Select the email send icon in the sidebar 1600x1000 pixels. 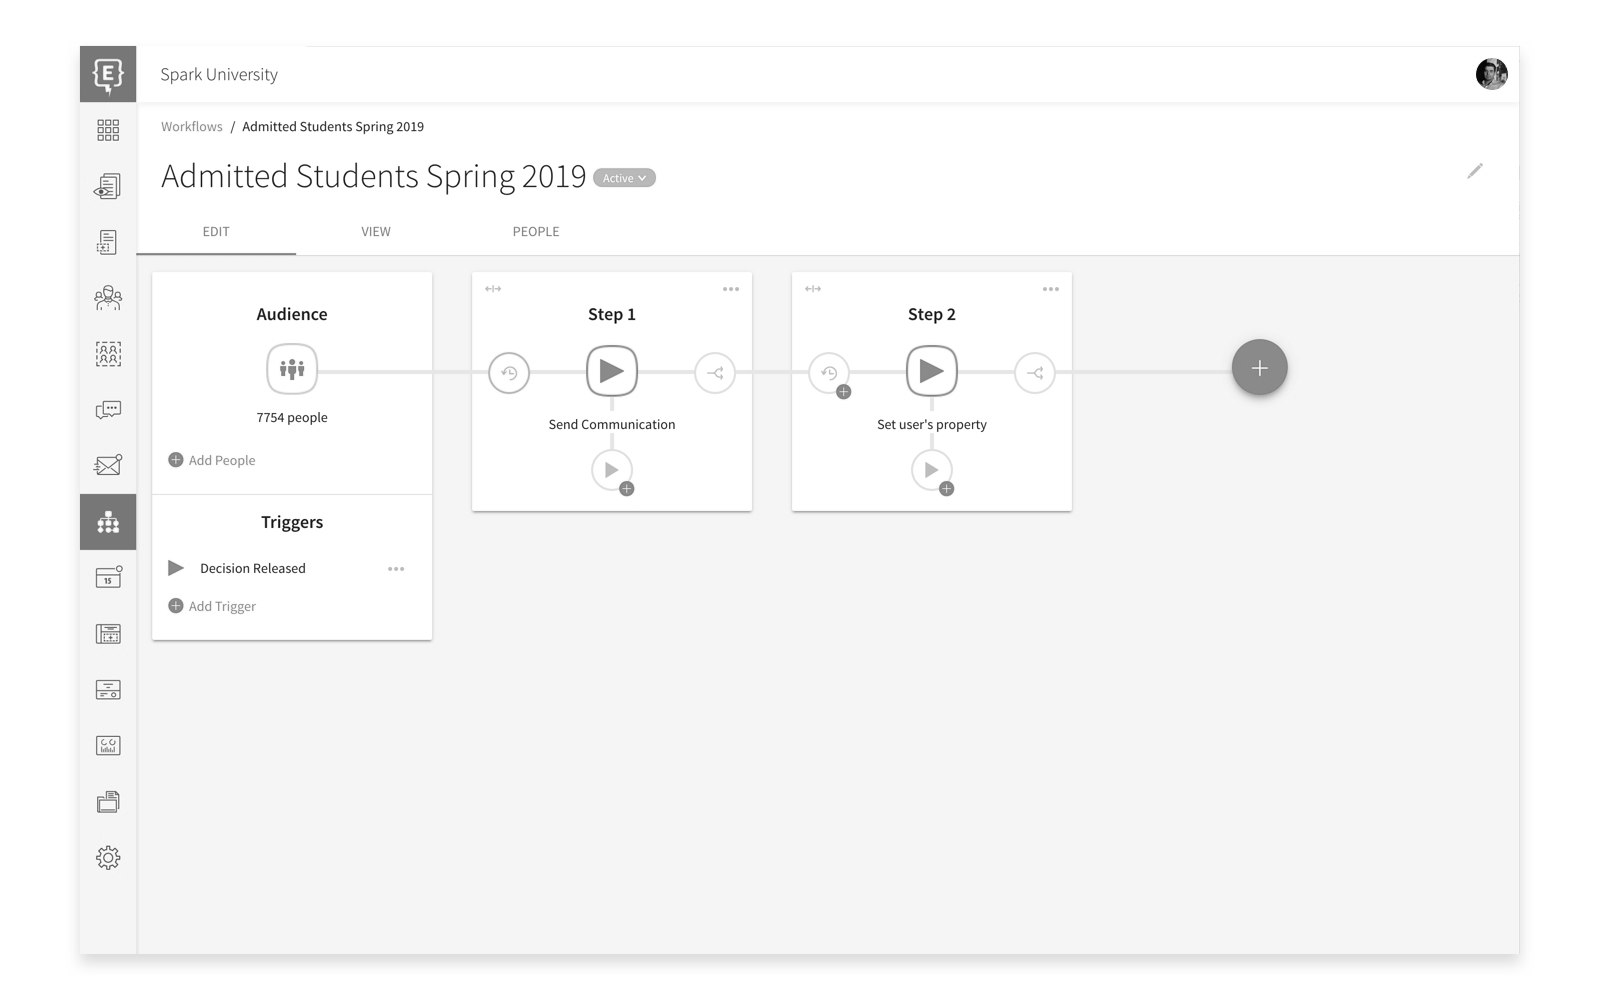tap(108, 464)
